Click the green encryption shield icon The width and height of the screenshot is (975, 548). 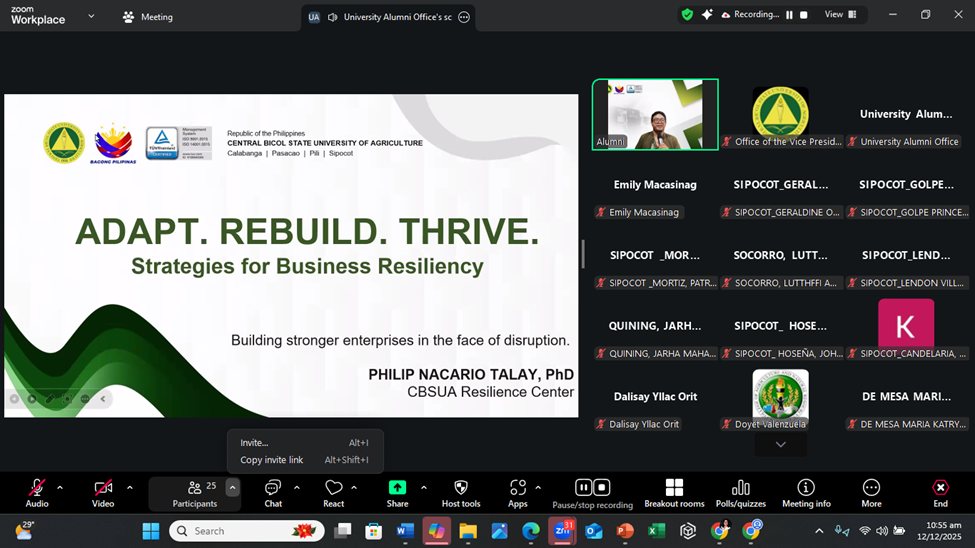[x=687, y=15]
